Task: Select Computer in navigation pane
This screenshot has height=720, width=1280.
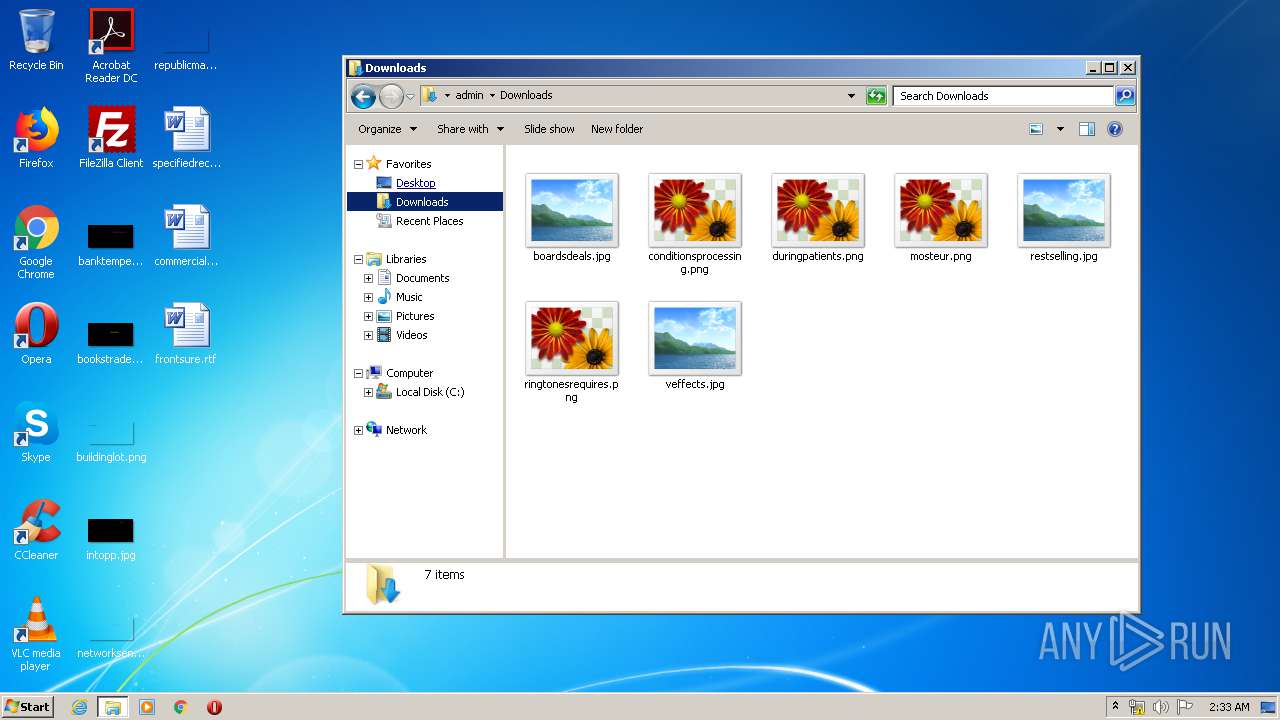Action: tap(409, 373)
